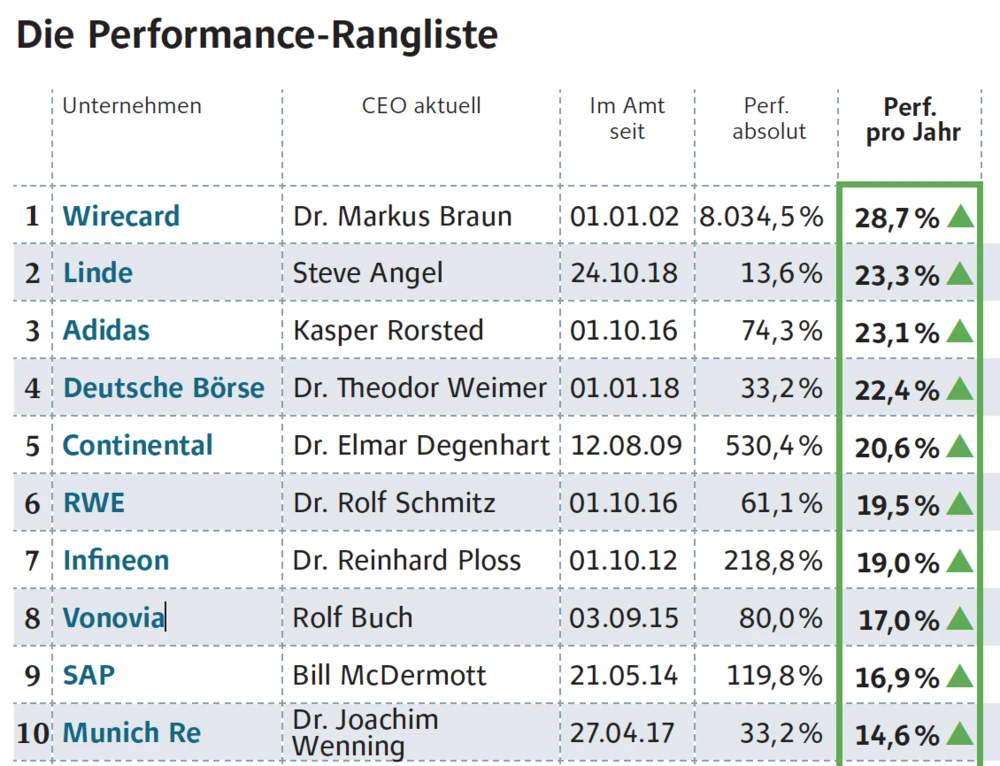Viewport: 1000px width, 766px height.
Task: Select the 'Dr. Elmar Degenhart' CEO cell
Action: pyautogui.click(x=421, y=446)
